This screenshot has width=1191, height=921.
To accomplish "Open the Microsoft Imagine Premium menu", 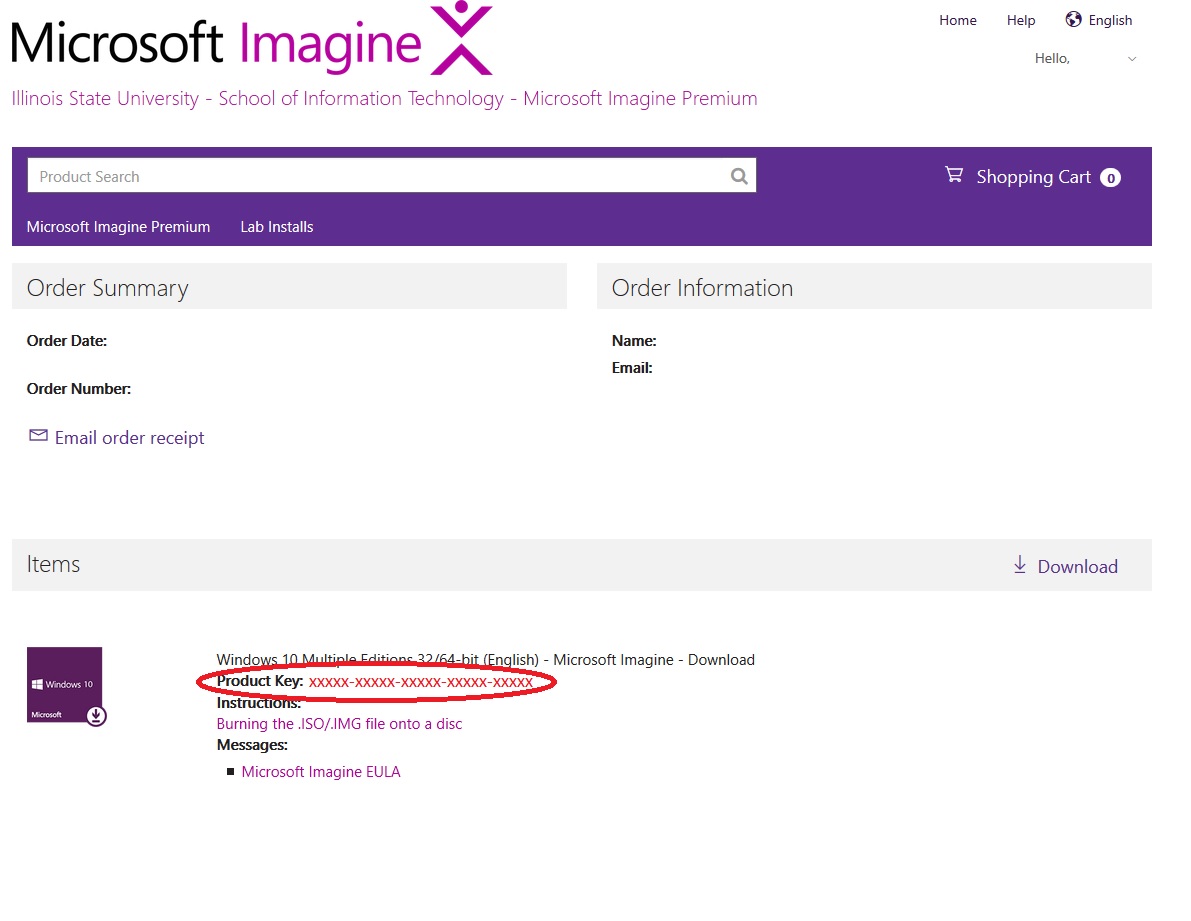I will [118, 227].
